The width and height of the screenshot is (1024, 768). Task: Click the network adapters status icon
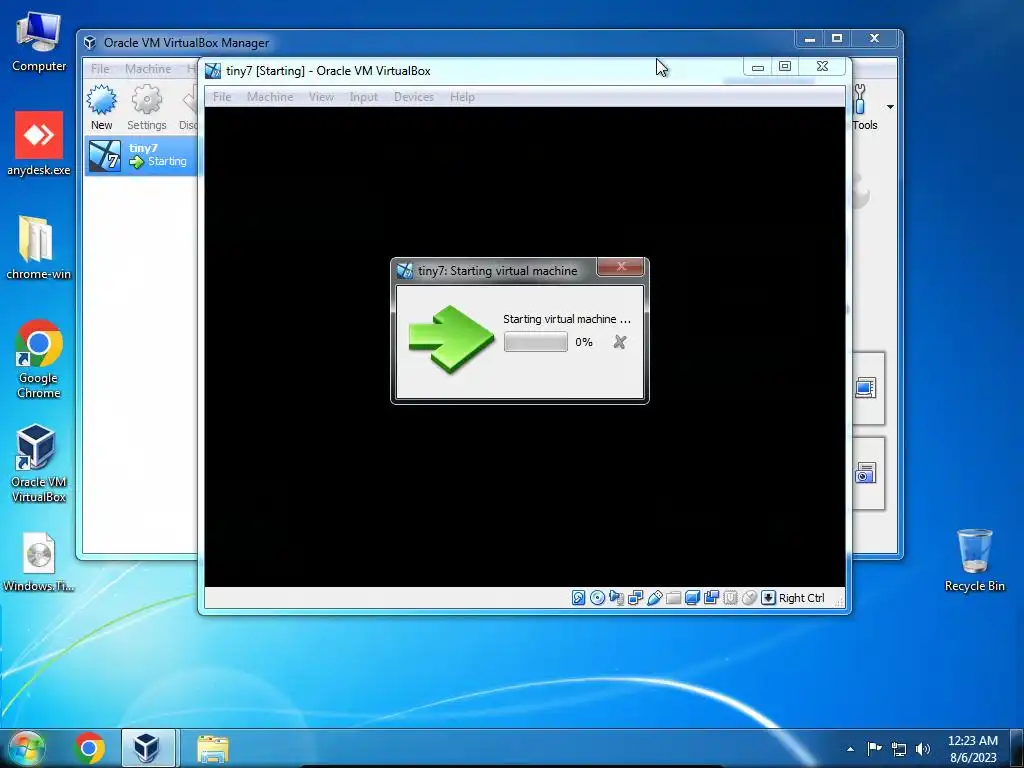635,598
